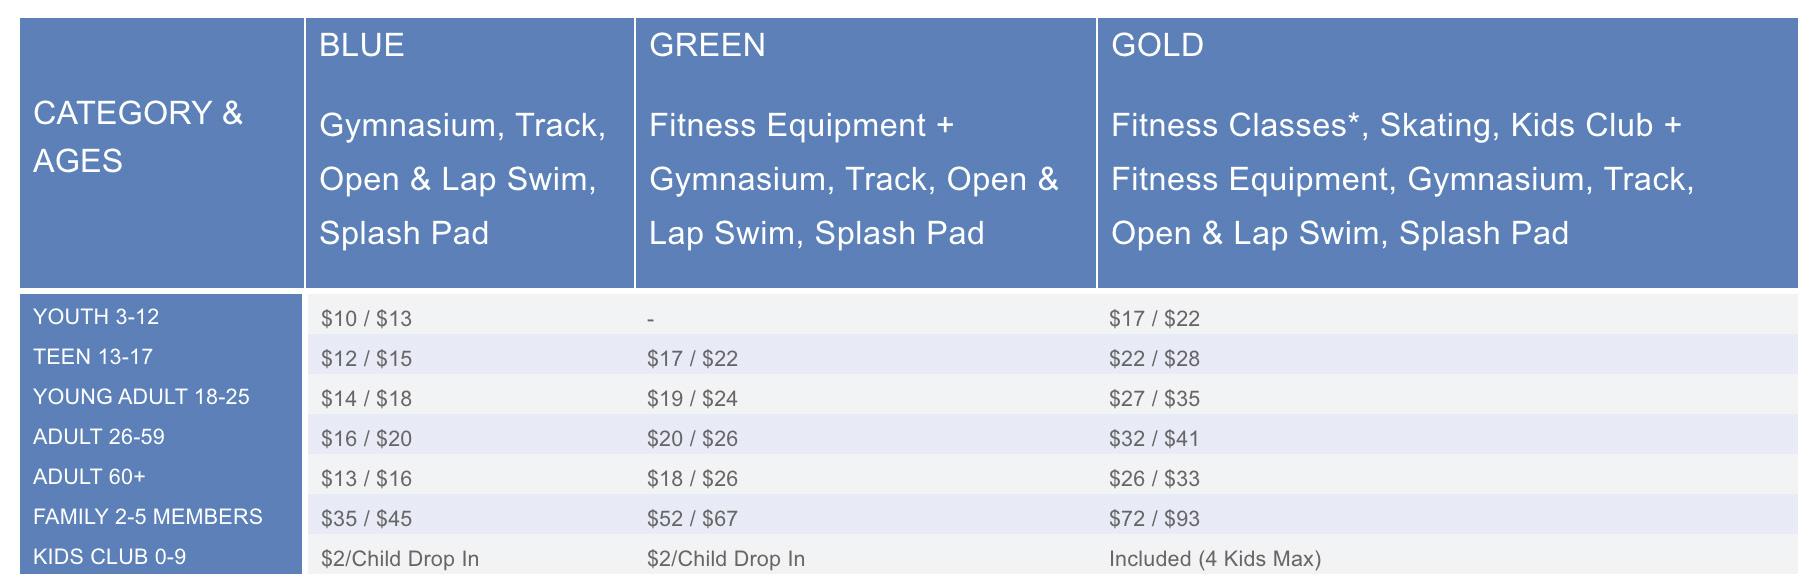1814x584 pixels.
Task: Select the KIDS CLUB 0-9 row label
Action: coord(110,557)
